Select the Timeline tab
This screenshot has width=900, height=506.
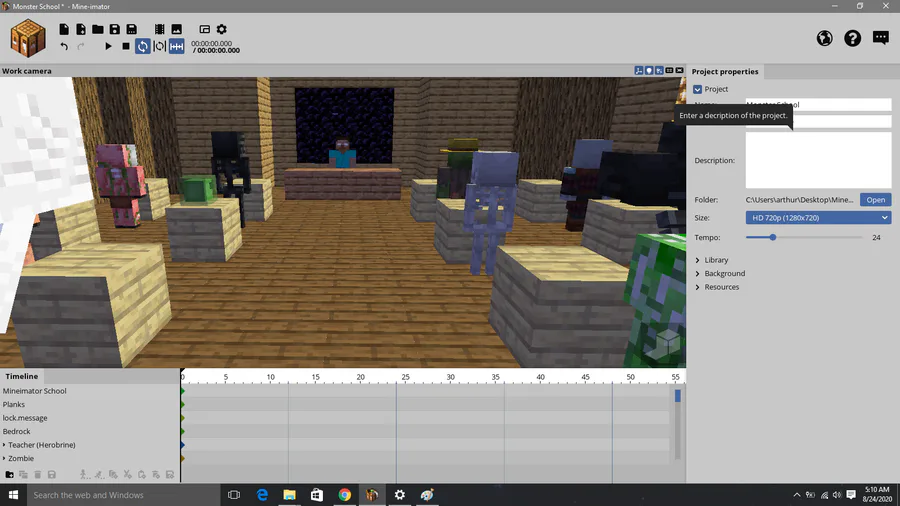click(22, 376)
